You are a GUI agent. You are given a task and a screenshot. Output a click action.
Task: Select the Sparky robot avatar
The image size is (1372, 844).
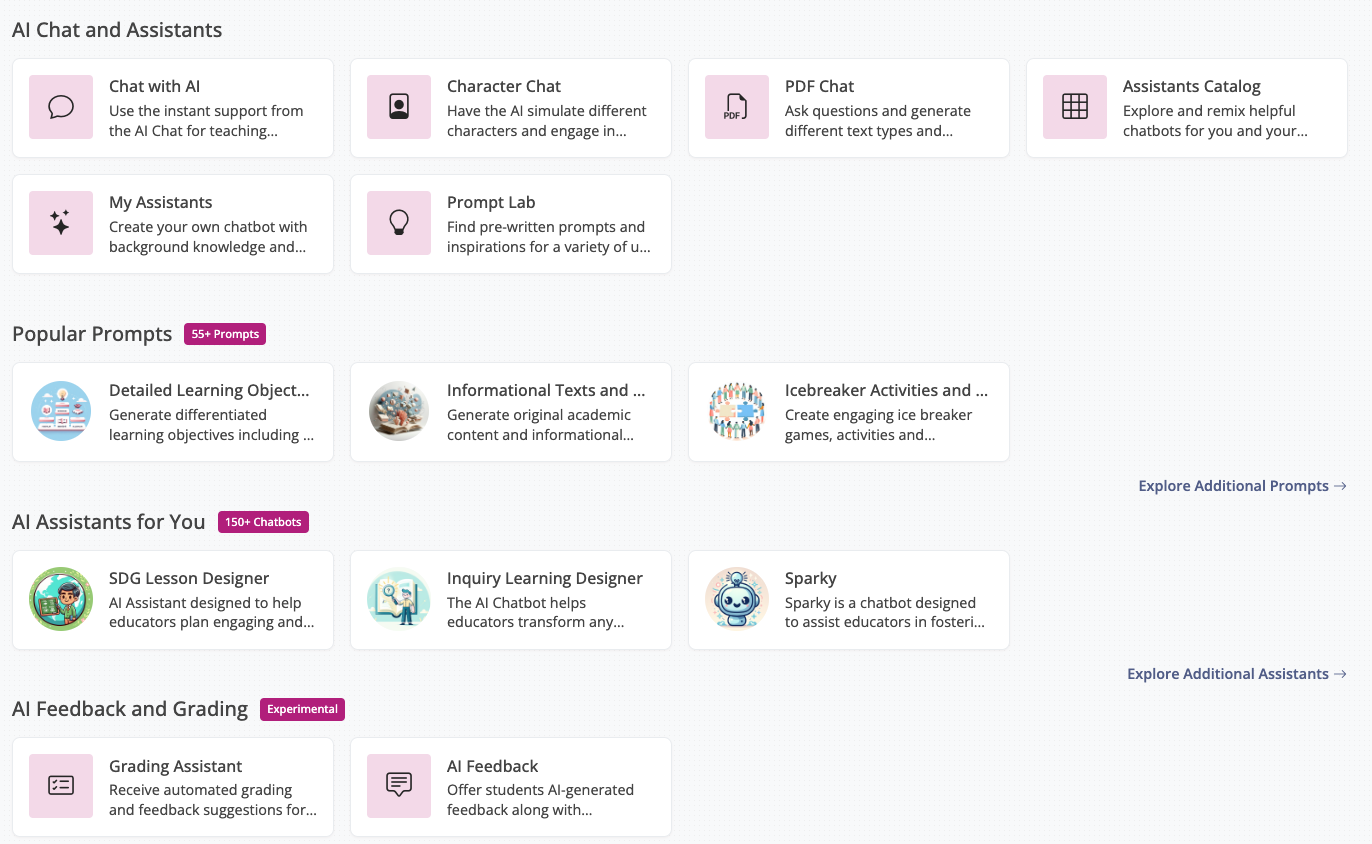737,599
